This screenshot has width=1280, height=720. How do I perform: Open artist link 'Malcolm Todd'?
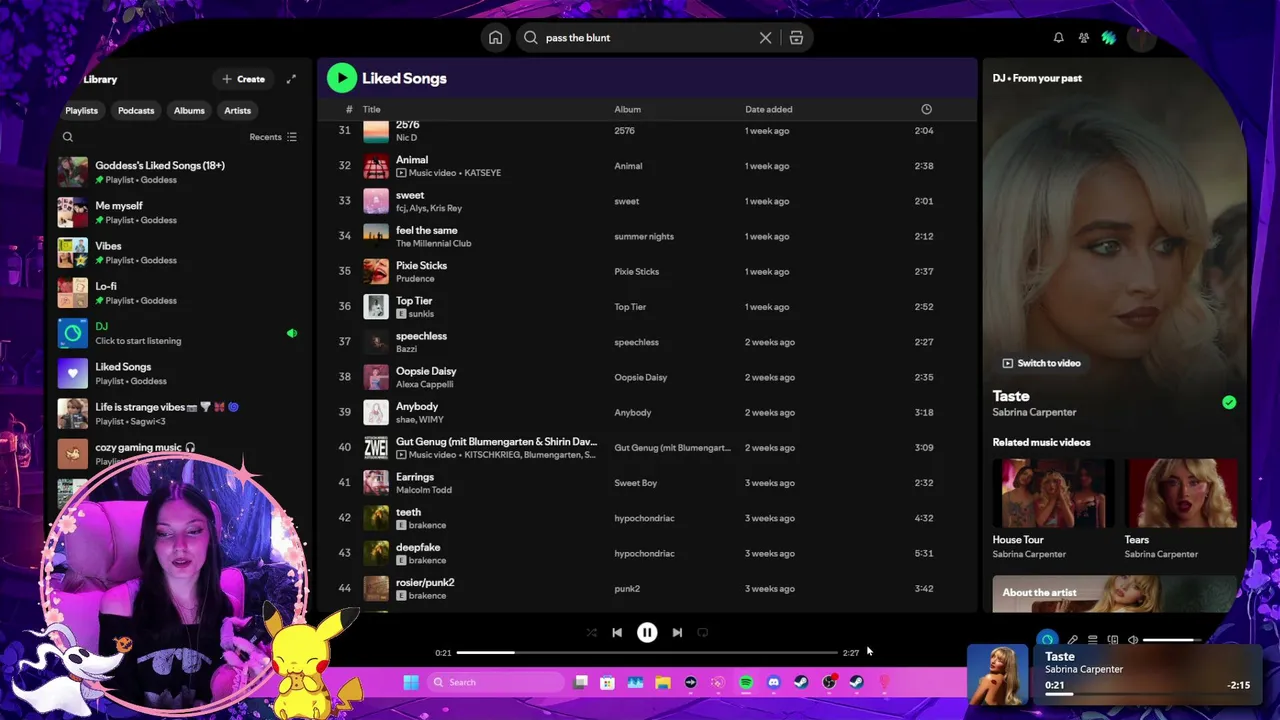[x=424, y=490]
